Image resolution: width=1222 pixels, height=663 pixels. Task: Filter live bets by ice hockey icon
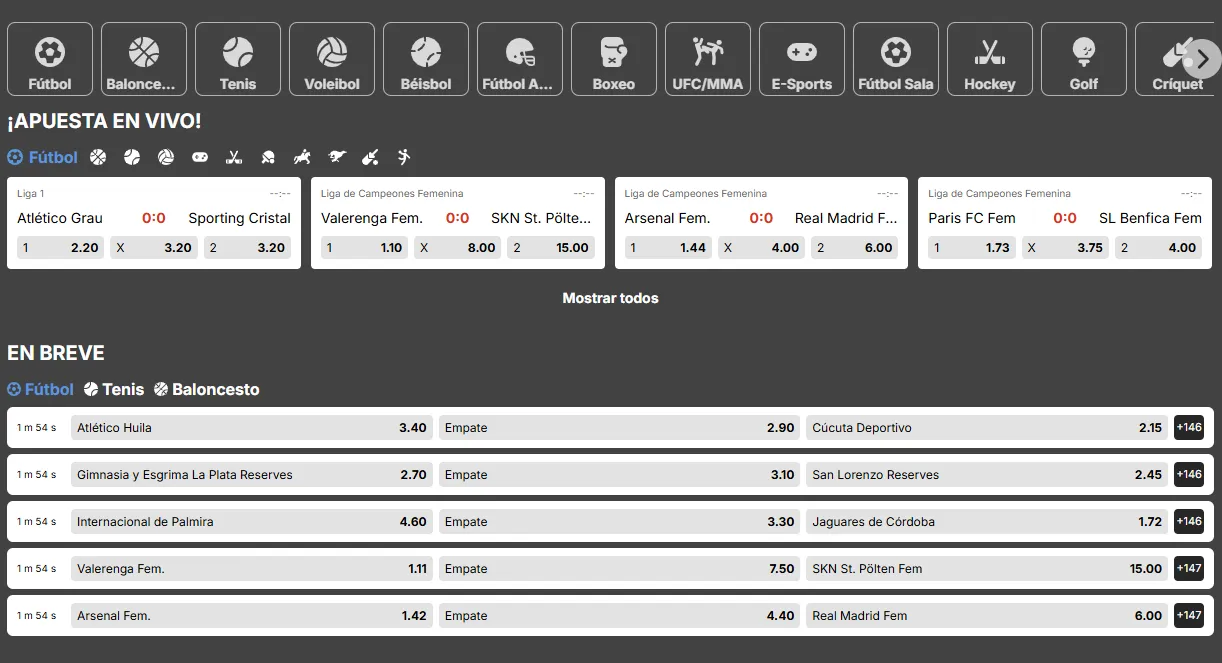(234, 157)
